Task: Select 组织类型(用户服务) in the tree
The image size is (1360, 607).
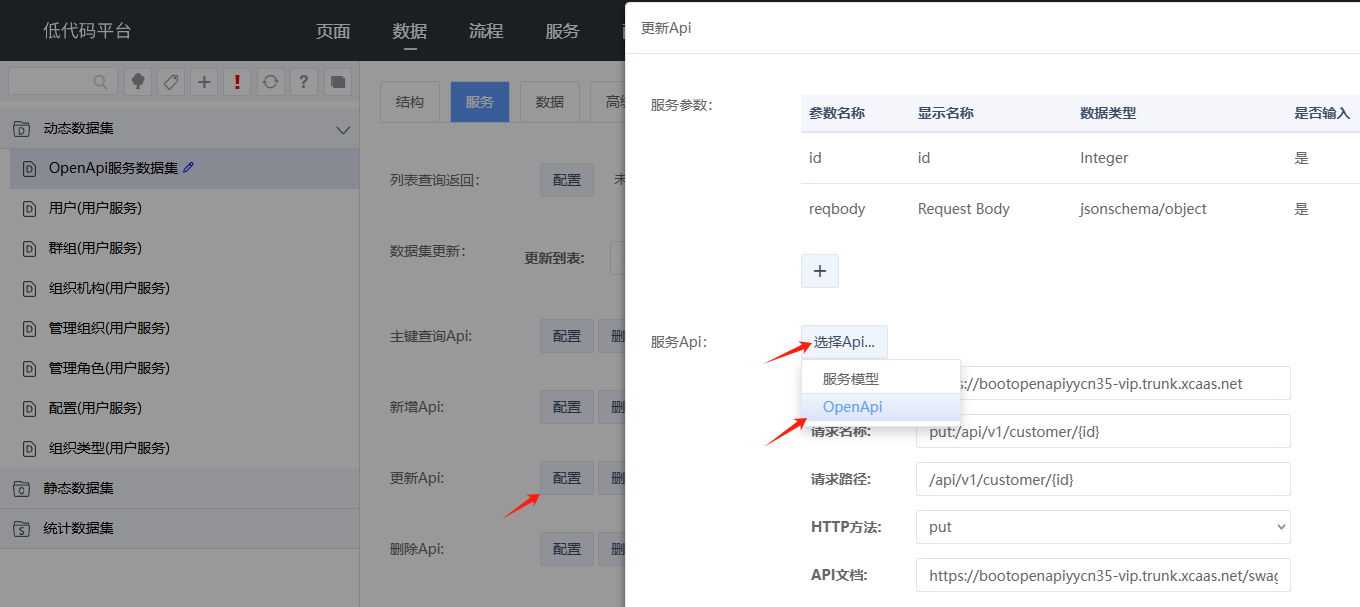Action: point(184,448)
